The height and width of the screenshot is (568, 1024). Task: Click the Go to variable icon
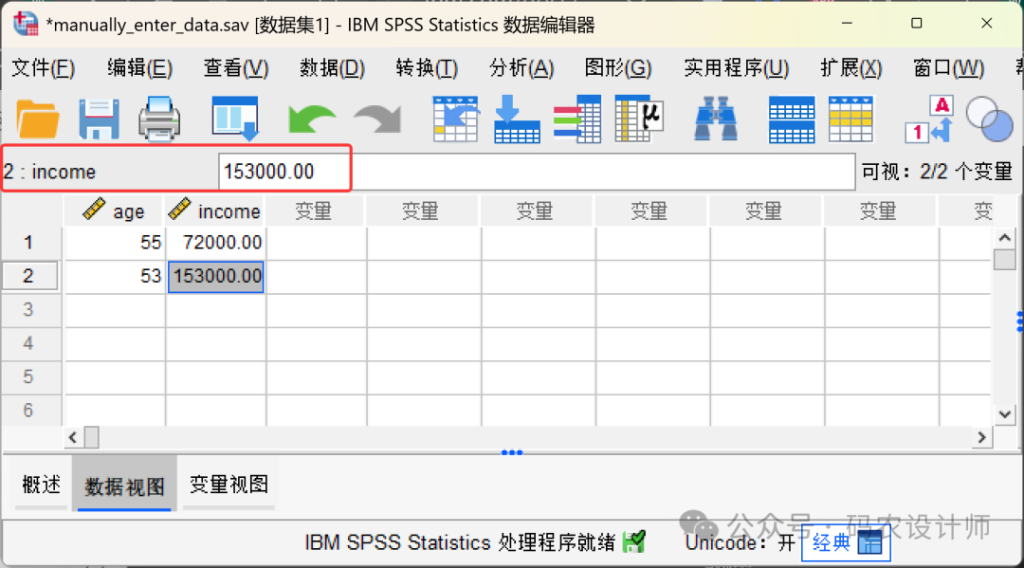tap(516, 119)
